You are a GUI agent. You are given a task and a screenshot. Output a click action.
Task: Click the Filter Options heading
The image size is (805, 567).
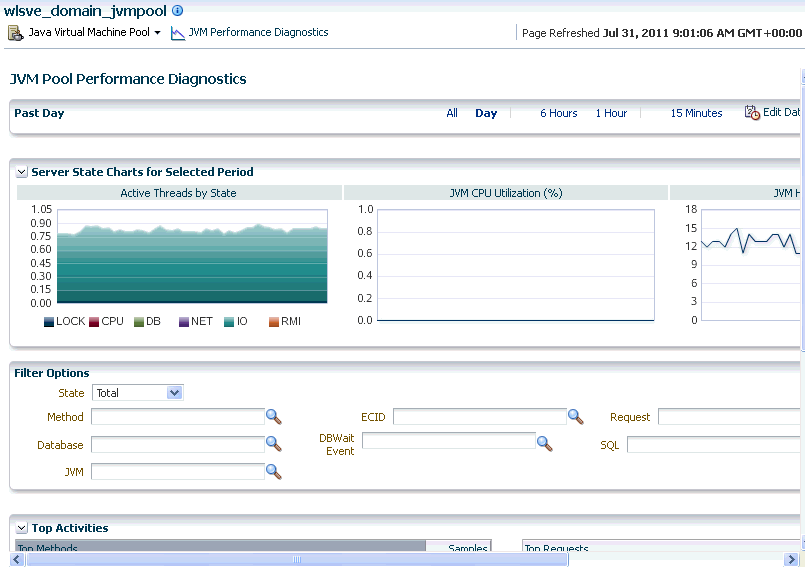[51, 373]
